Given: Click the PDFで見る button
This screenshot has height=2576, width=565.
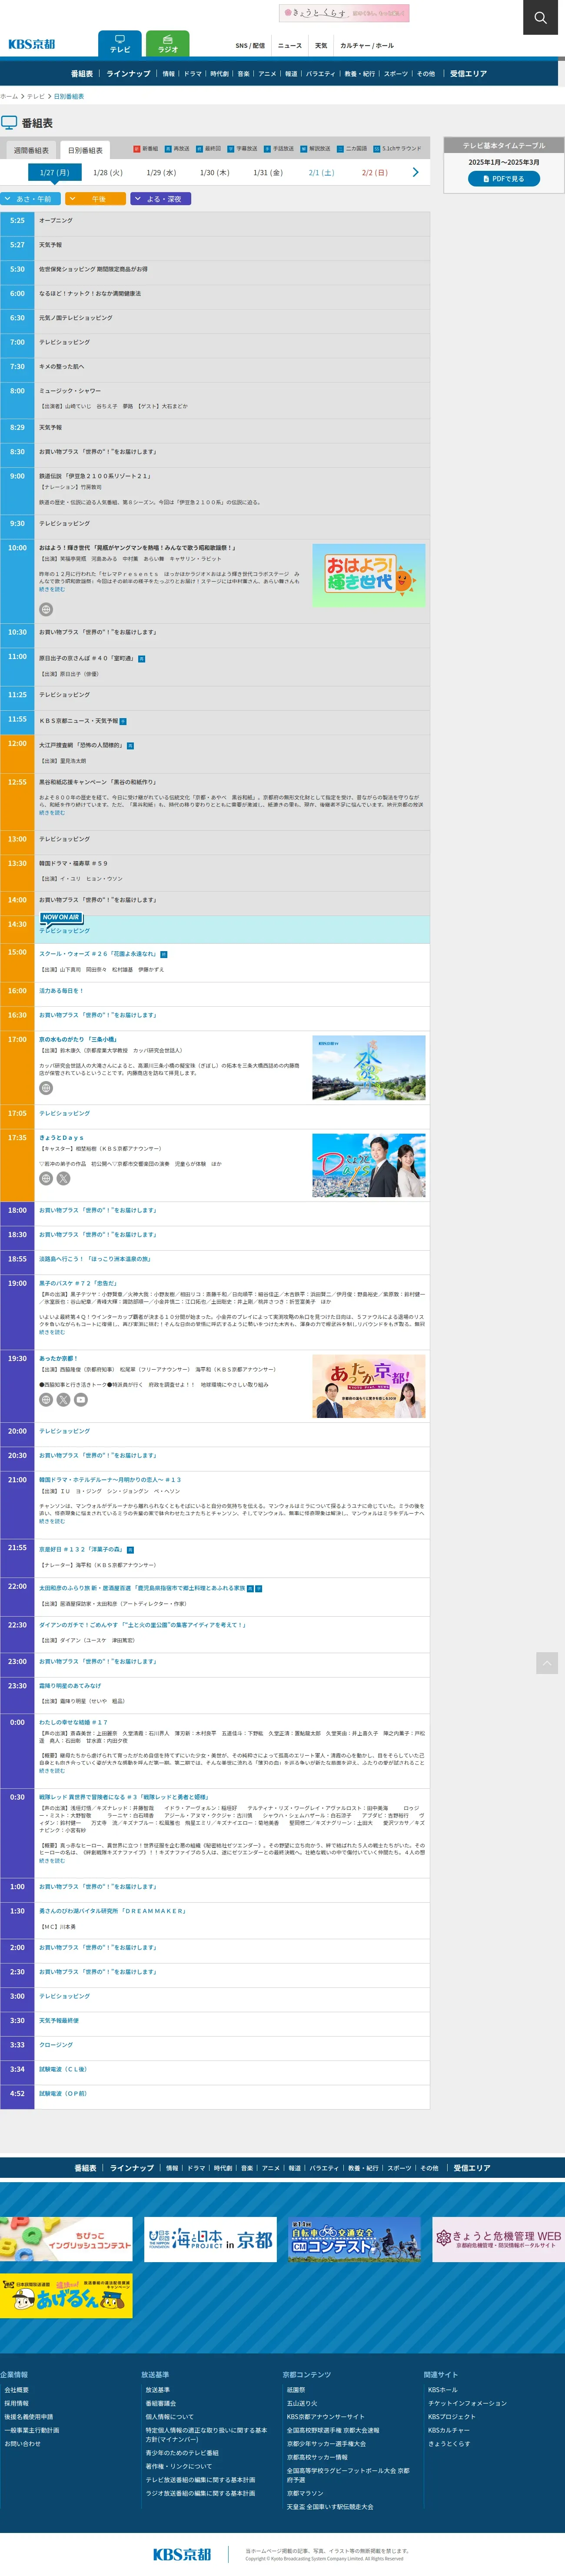Looking at the screenshot, I should point(504,179).
